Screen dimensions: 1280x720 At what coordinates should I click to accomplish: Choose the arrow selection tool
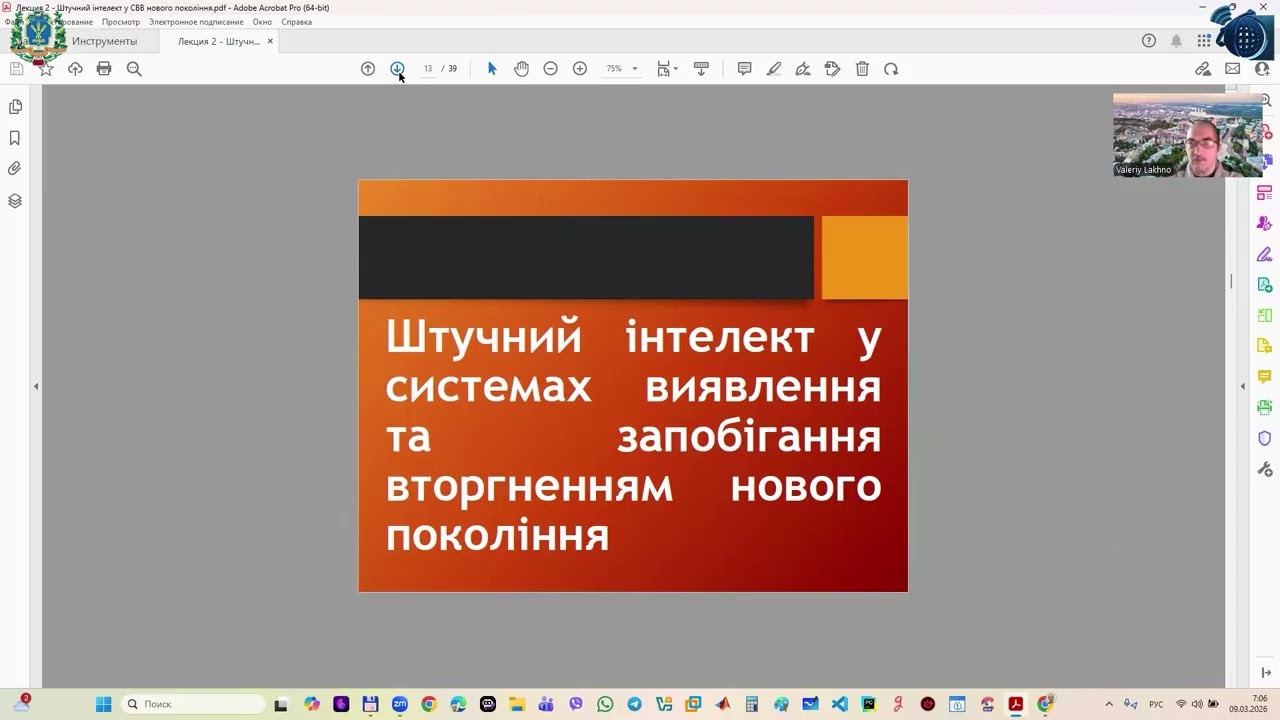click(x=492, y=69)
